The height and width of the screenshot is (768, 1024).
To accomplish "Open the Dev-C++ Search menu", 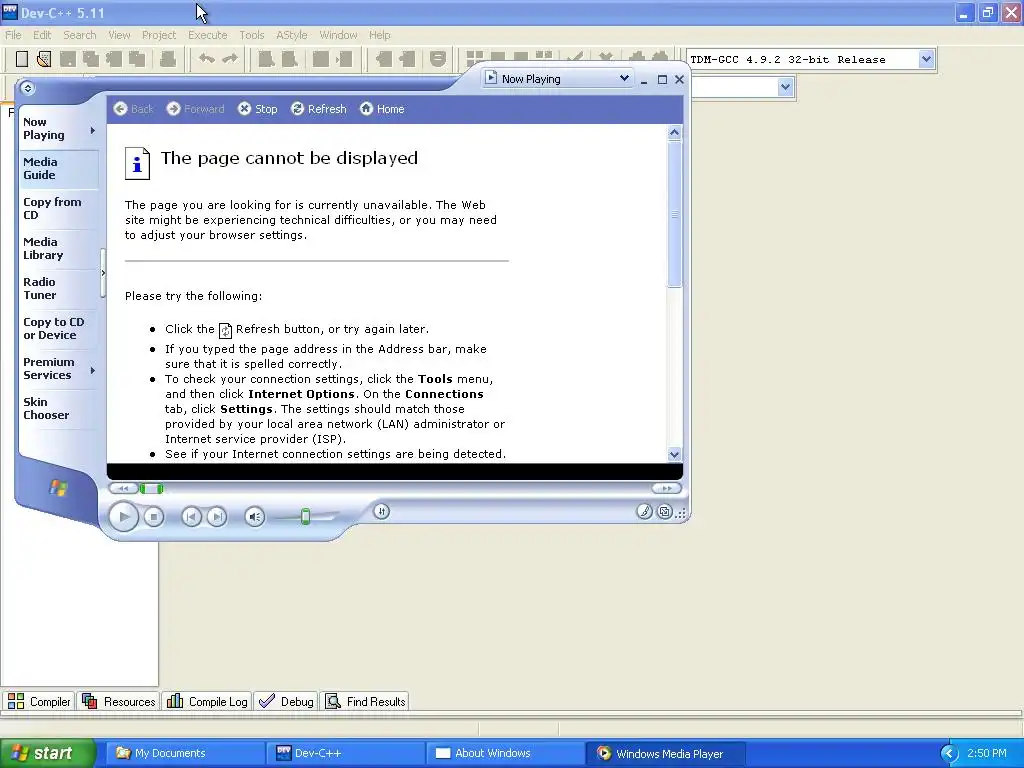I will (x=80, y=35).
